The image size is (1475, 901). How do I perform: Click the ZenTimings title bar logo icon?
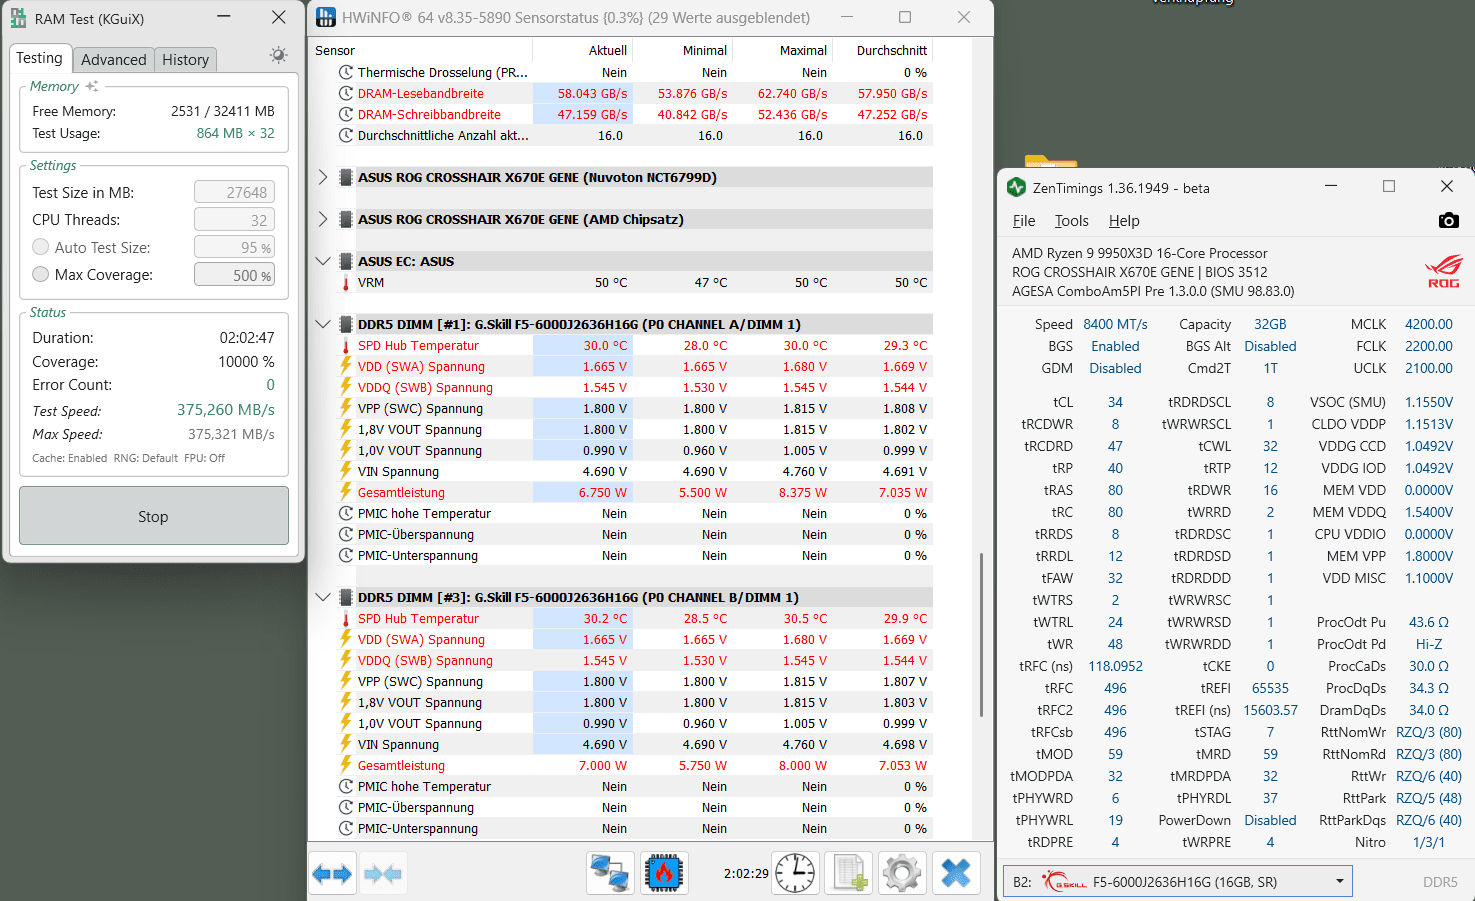pyautogui.click(x=1016, y=187)
